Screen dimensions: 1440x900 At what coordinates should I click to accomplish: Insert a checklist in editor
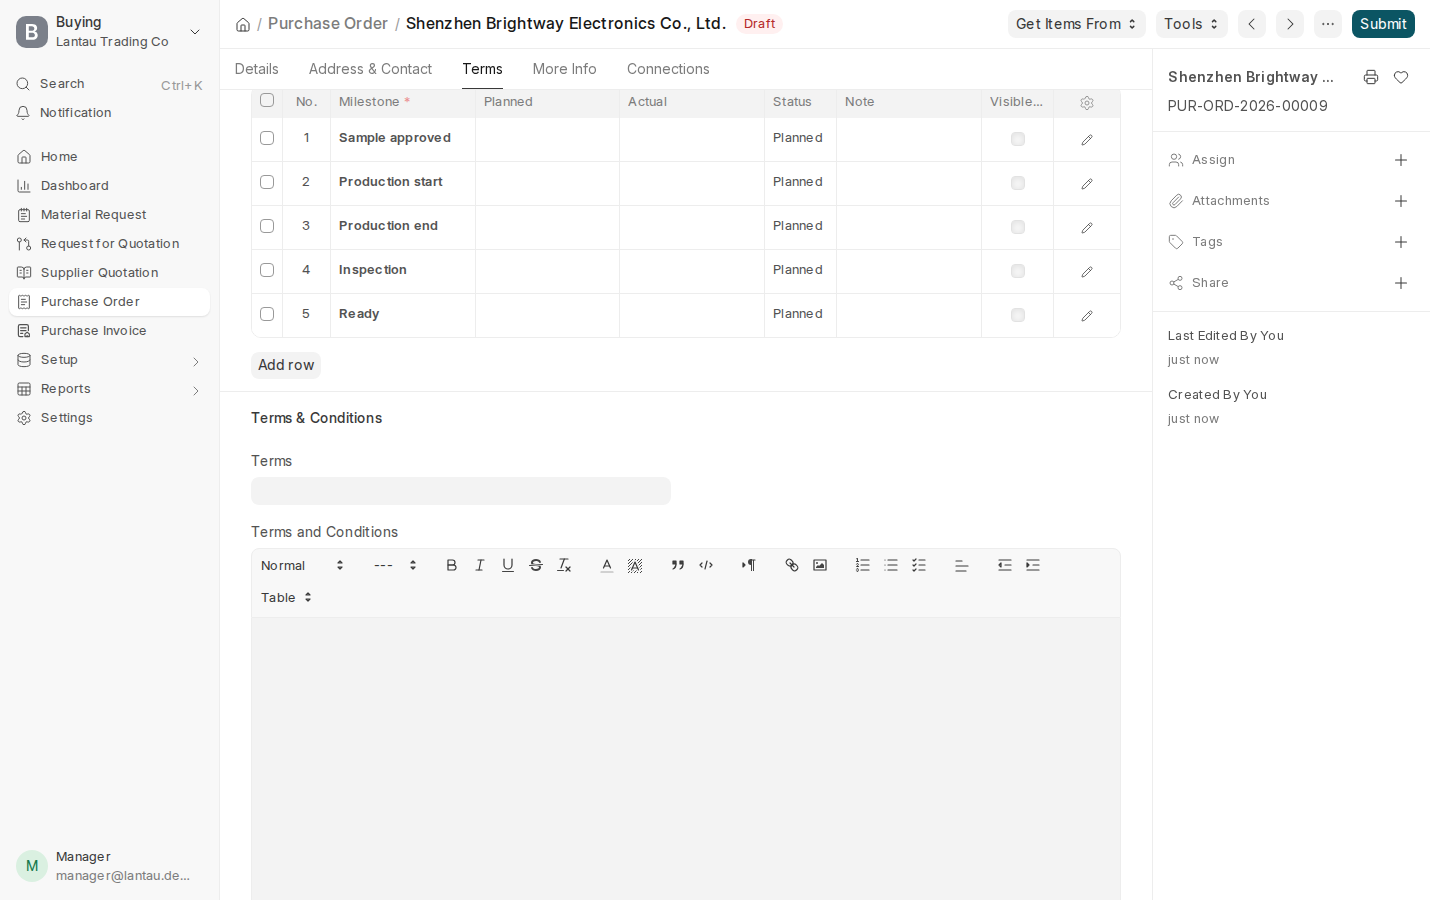pyautogui.click(x=919, y=565)
